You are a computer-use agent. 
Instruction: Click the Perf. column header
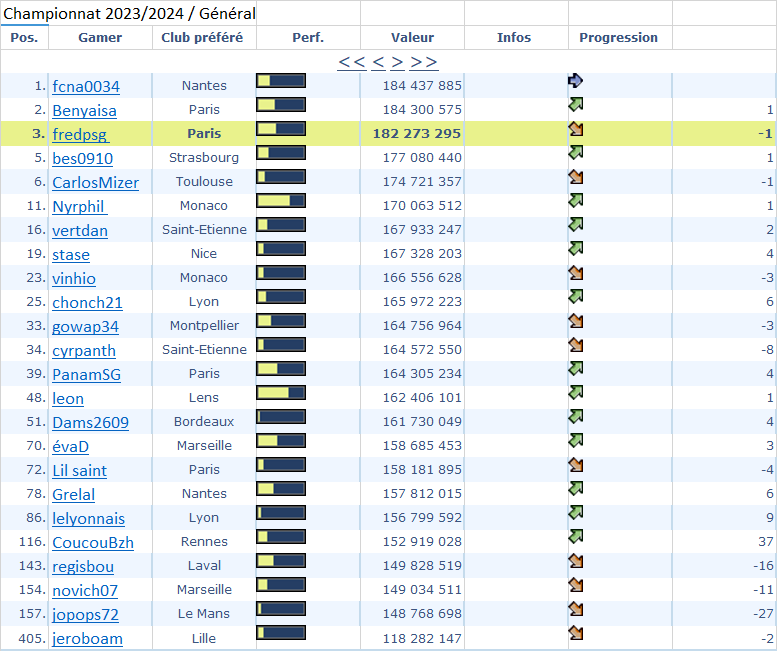308,38
